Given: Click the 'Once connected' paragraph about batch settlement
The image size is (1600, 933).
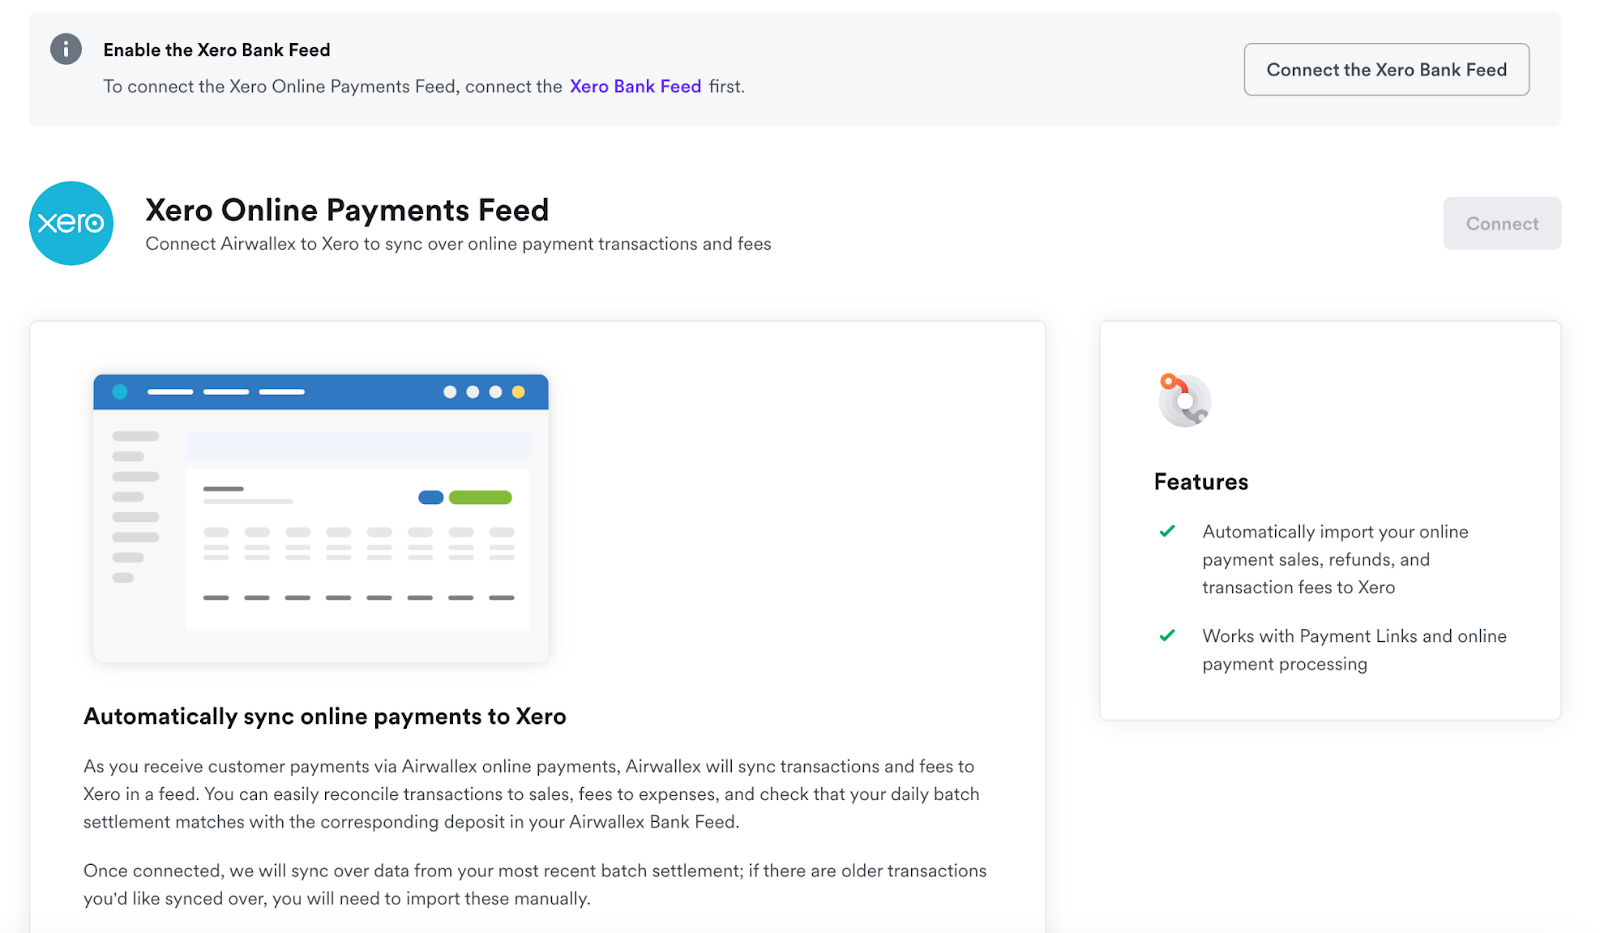Looking at the screenshot, I should click(x=535, y=885).
